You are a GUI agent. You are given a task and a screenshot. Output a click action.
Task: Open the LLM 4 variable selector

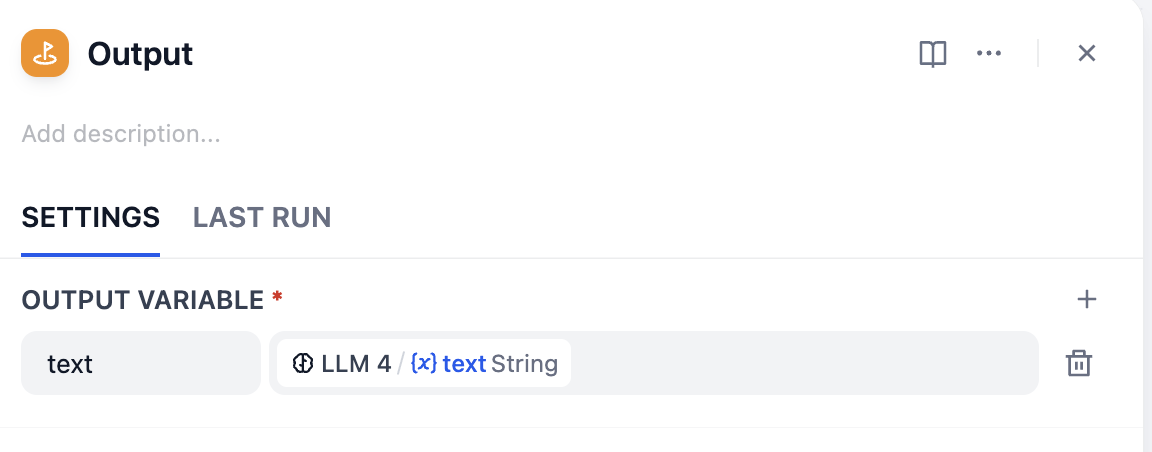(423, 363)
